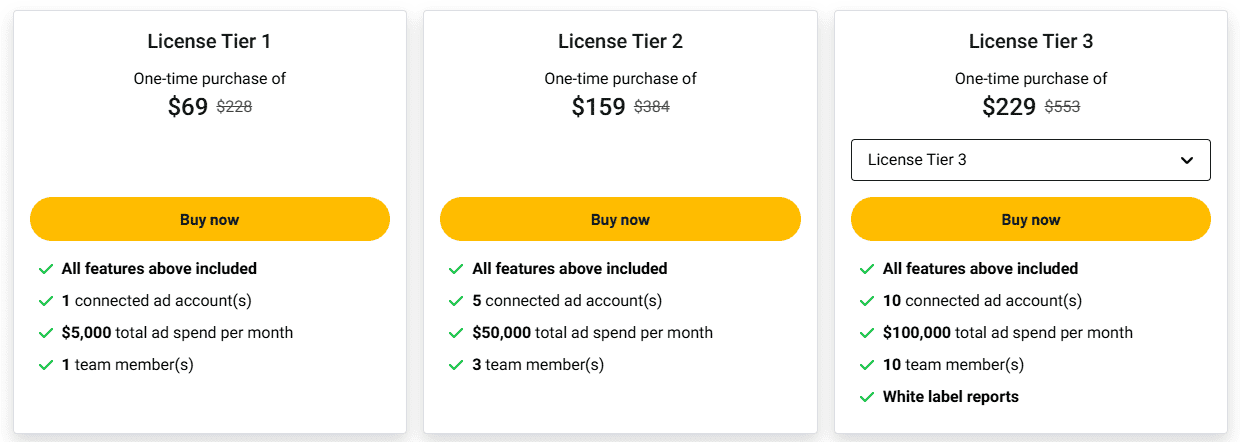Click checkmark next to $50,000 total ad spend
The width and height of the screenshot is (1240, 442).
click(x=456, y=333)
